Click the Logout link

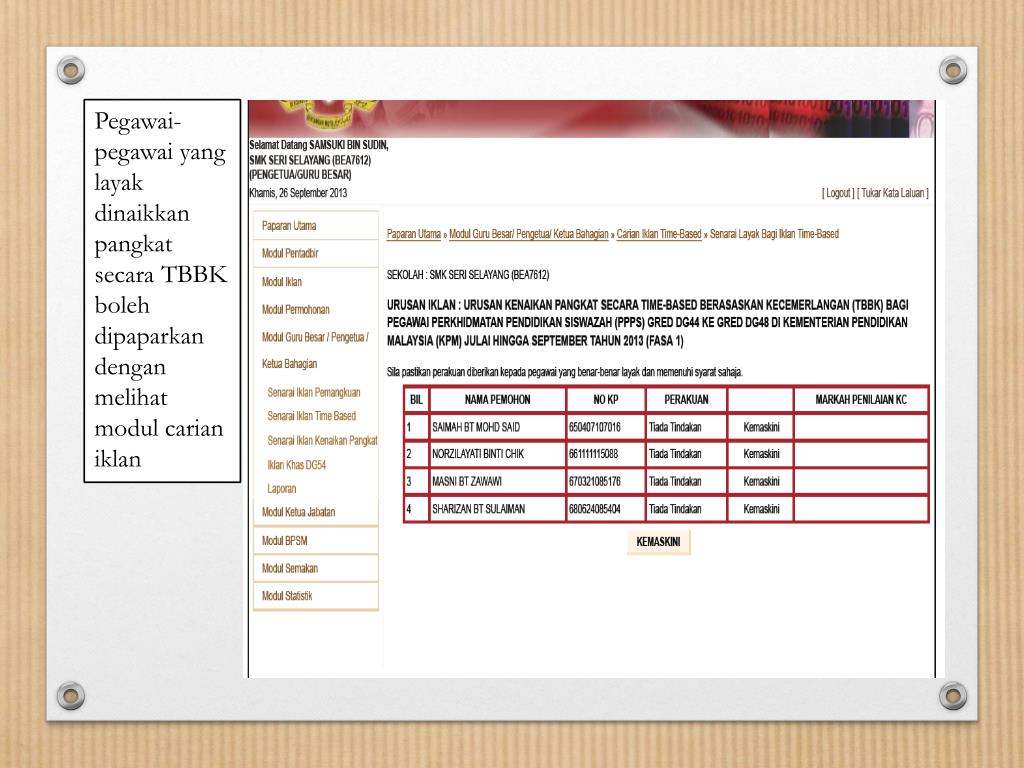tap(839, 193)
